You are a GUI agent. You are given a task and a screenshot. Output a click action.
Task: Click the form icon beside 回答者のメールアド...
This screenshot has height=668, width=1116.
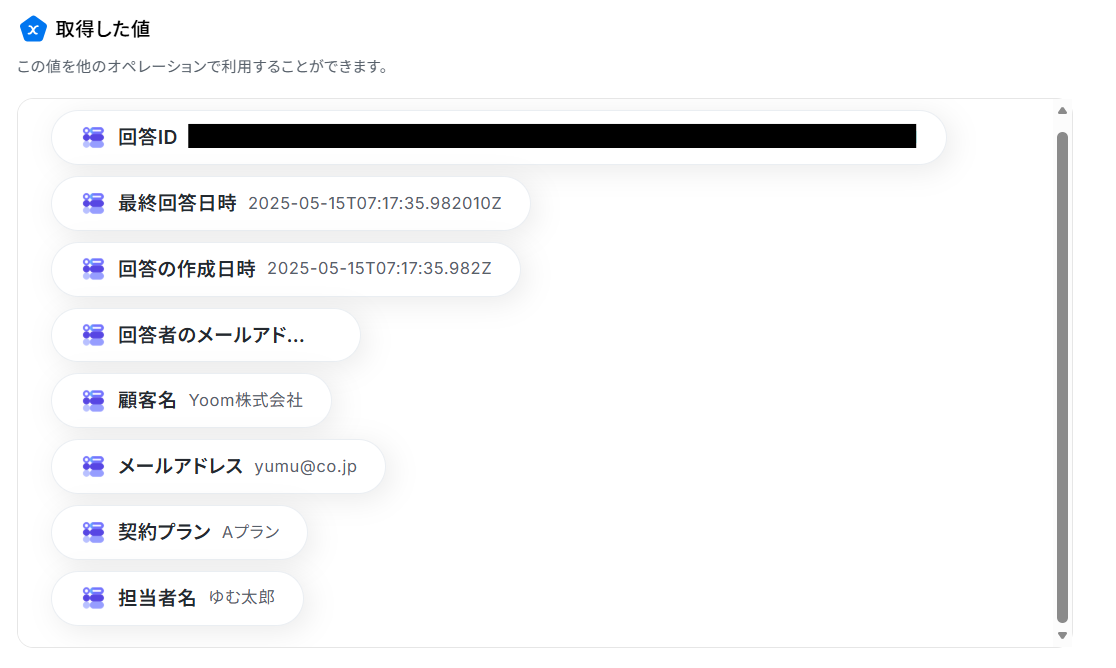(93, 335)
